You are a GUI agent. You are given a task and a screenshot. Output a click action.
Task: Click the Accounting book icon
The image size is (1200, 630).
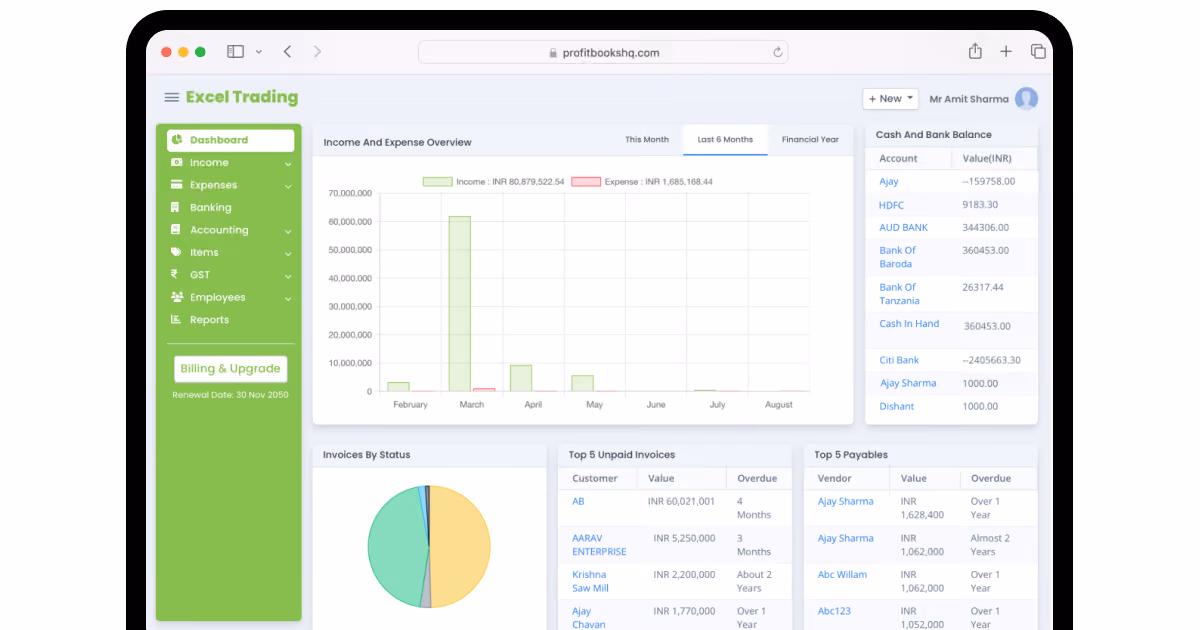tap(177, 230)
